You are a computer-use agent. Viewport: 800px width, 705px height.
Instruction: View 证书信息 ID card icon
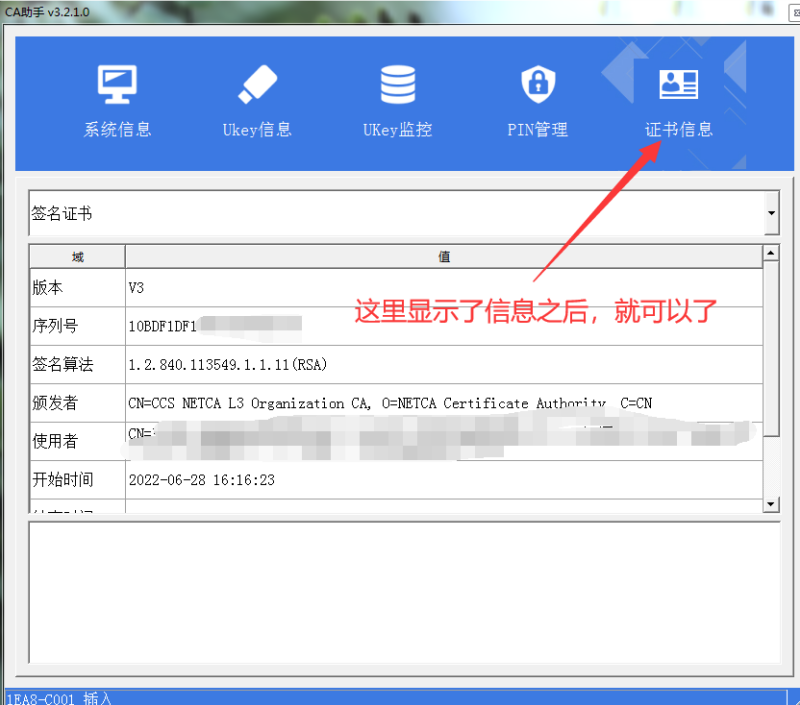coord(679,84)
